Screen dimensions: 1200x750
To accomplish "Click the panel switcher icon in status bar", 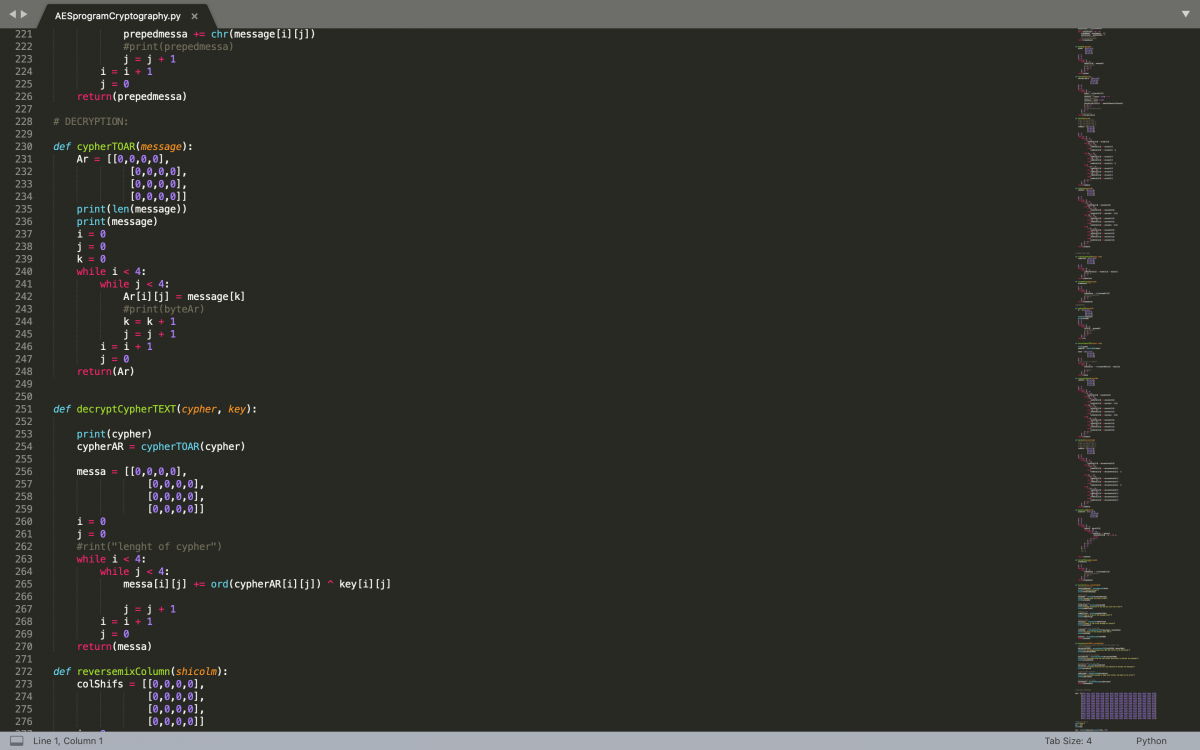I will tap(16, 741).
